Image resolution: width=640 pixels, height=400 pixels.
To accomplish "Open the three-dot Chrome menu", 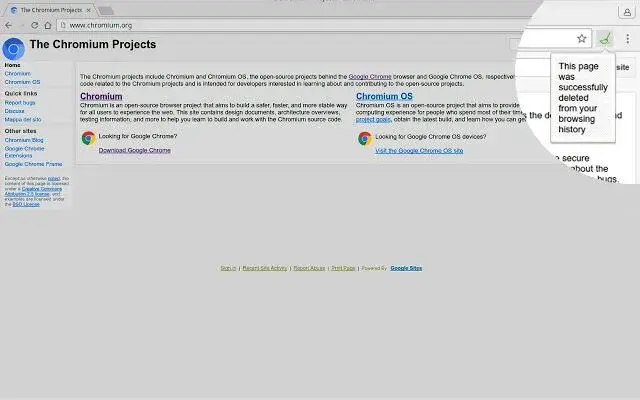I will [x=627, y=39].
